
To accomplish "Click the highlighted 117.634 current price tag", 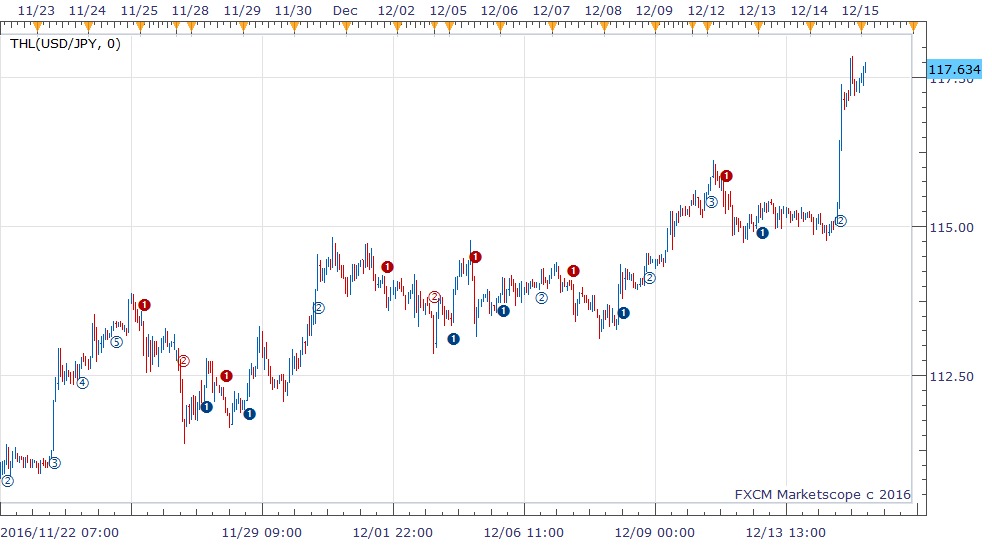I will click(954, 69).
